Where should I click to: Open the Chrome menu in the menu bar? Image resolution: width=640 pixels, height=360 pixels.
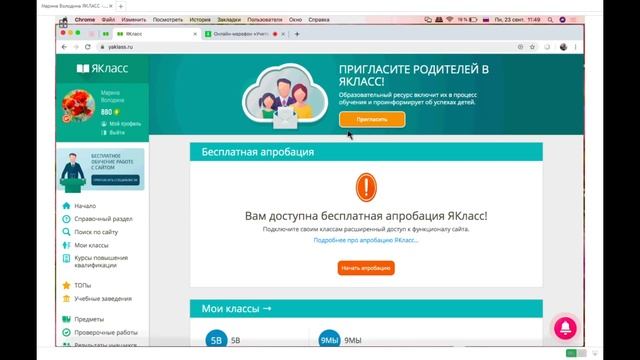84,20
